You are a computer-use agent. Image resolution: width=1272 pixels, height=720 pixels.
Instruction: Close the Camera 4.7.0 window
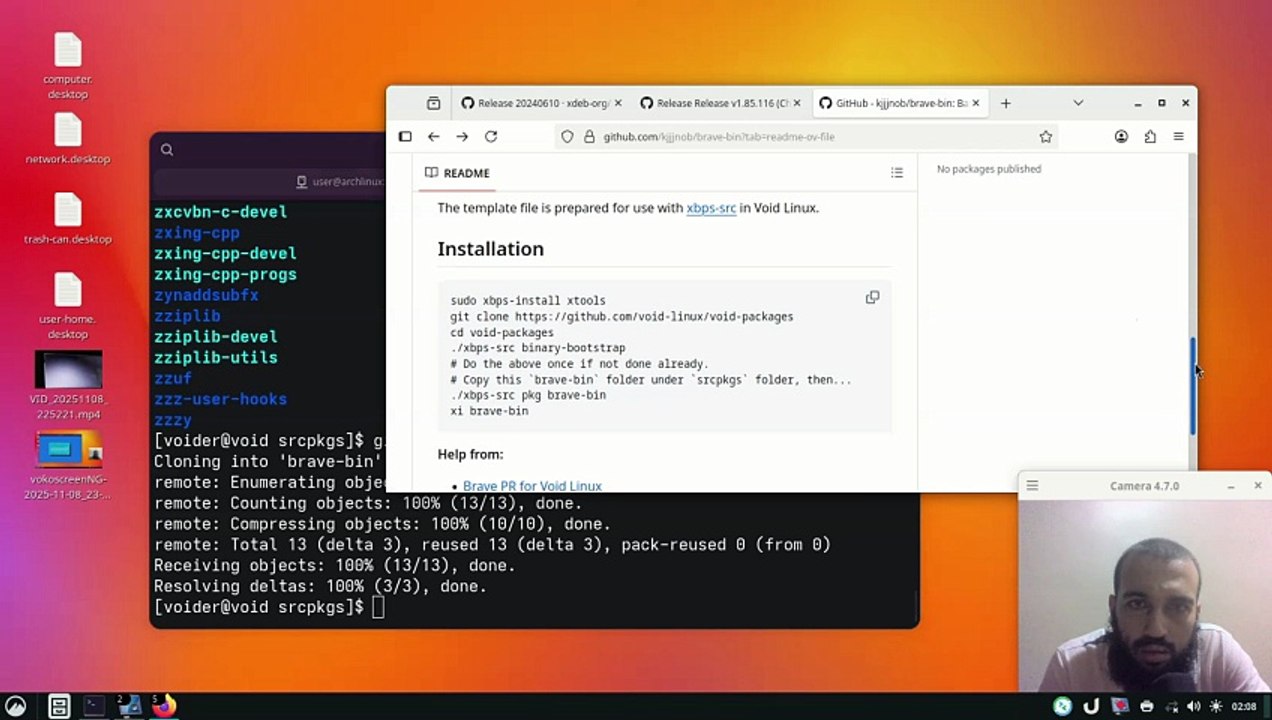pos(1258,486)
